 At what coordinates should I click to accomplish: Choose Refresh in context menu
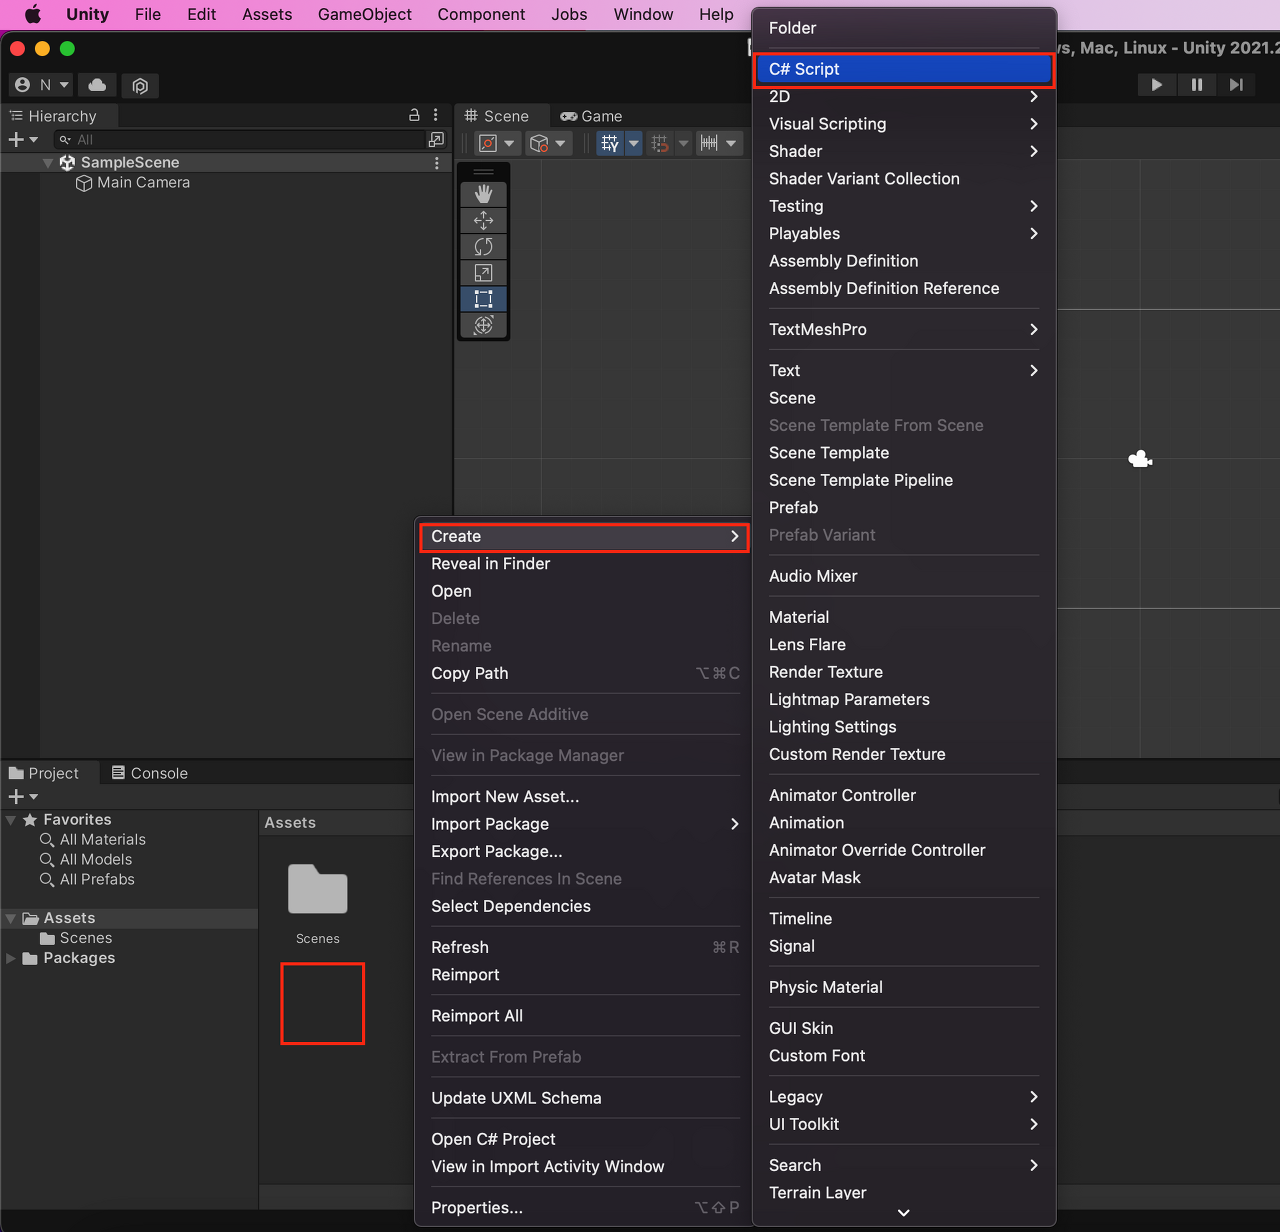tap(585, 948)
